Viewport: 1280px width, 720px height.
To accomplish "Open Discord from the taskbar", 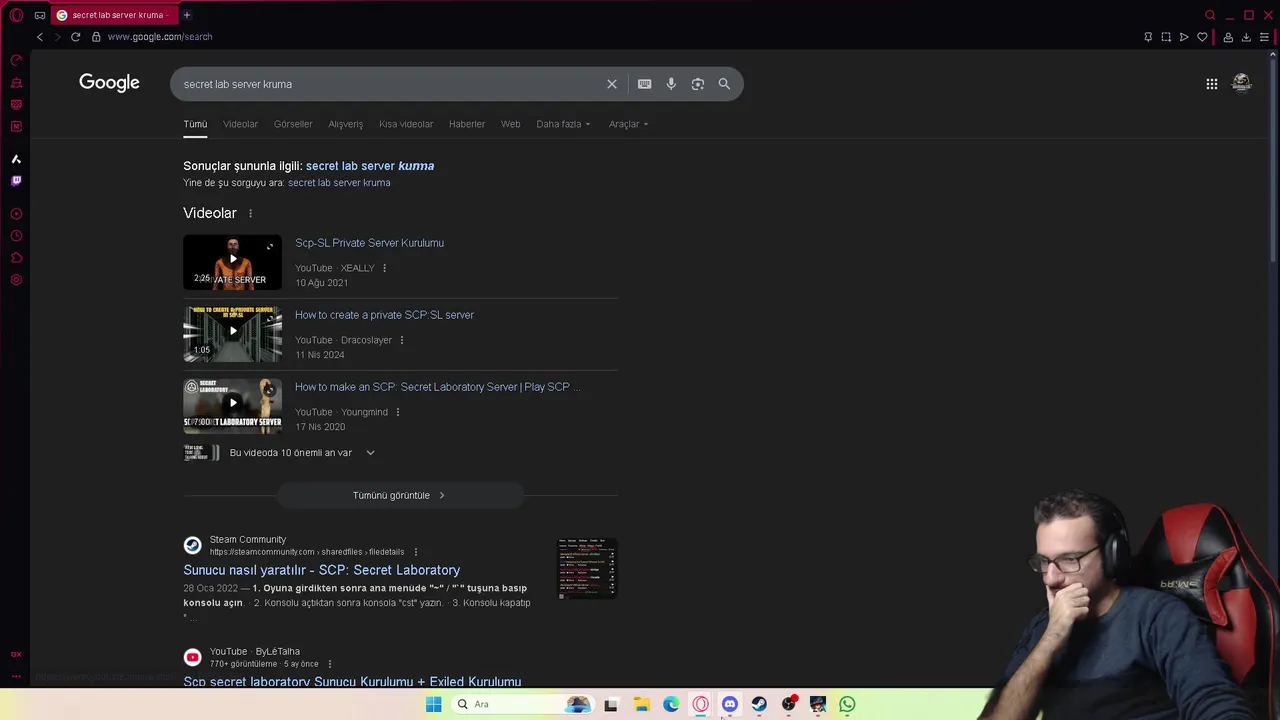I will (x=730, y=704).
